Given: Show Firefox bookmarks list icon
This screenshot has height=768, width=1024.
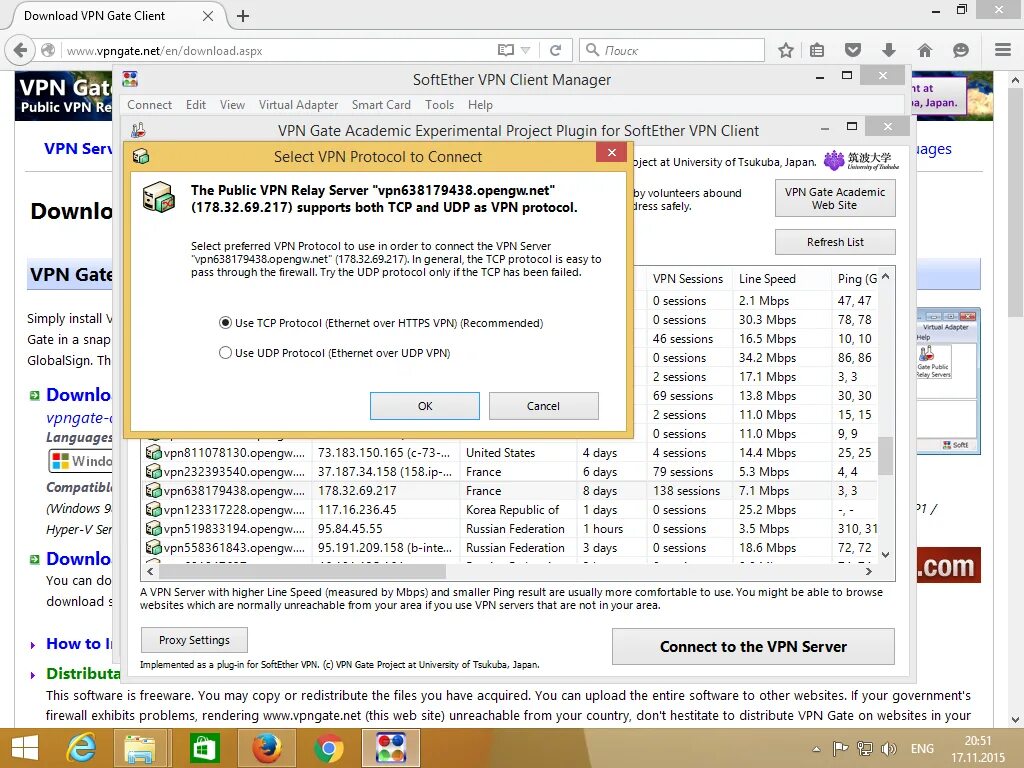Looking at the screenshot, I should pos(817,50).
